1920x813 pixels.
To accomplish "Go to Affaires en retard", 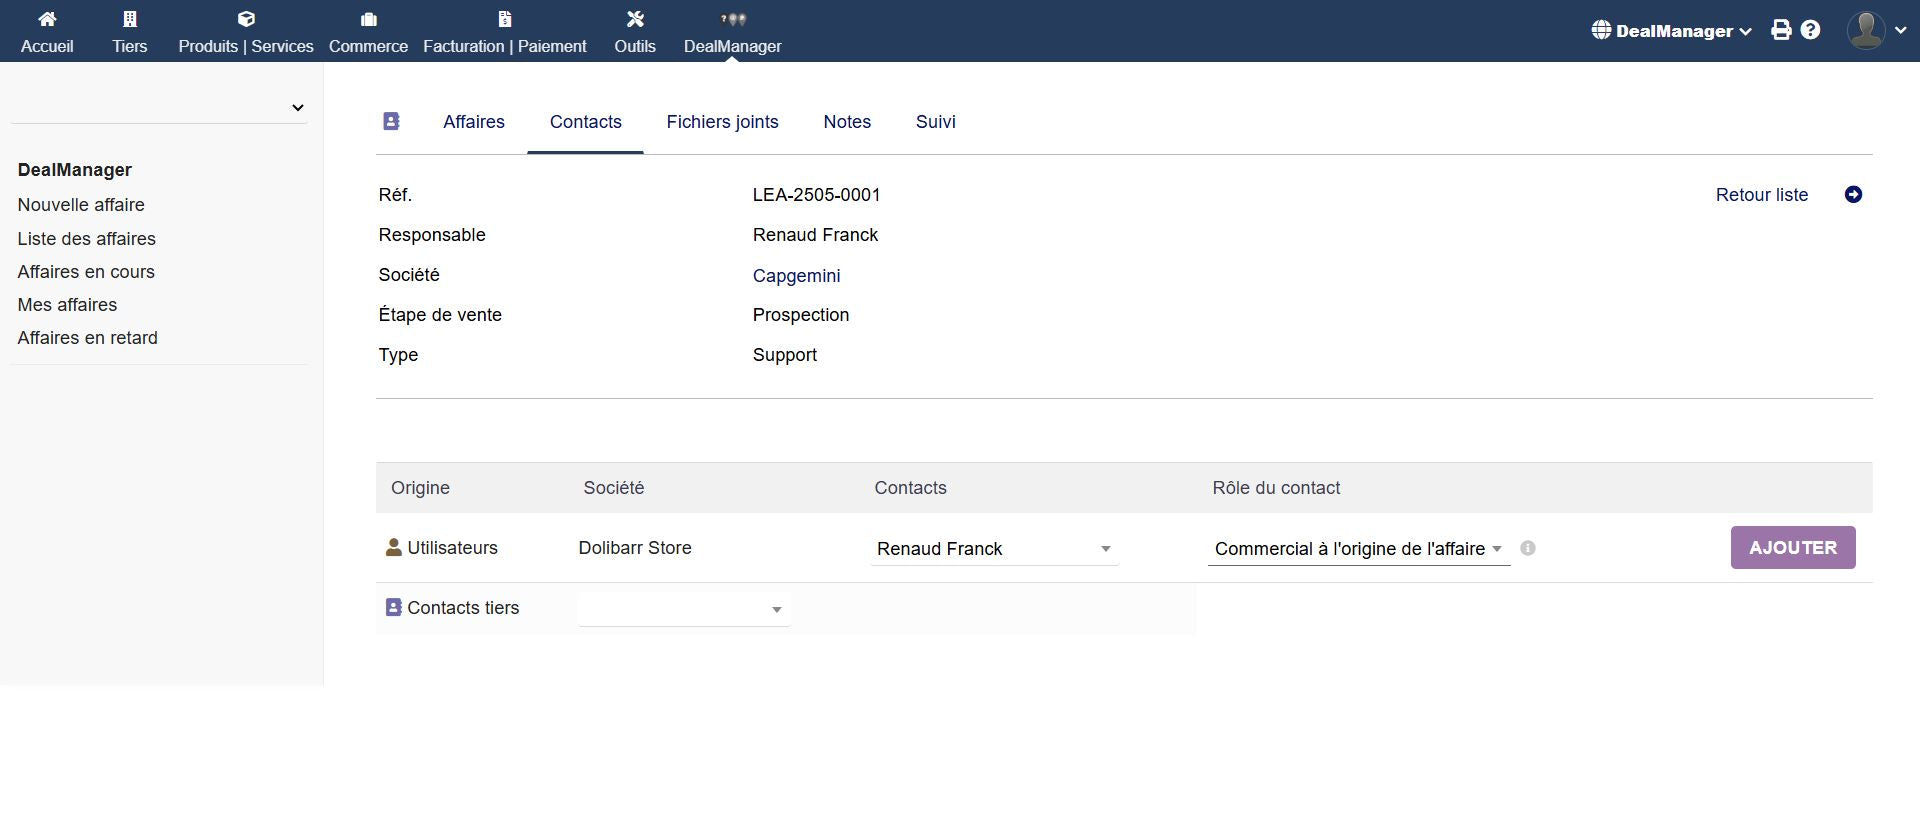I will (87, 338).
